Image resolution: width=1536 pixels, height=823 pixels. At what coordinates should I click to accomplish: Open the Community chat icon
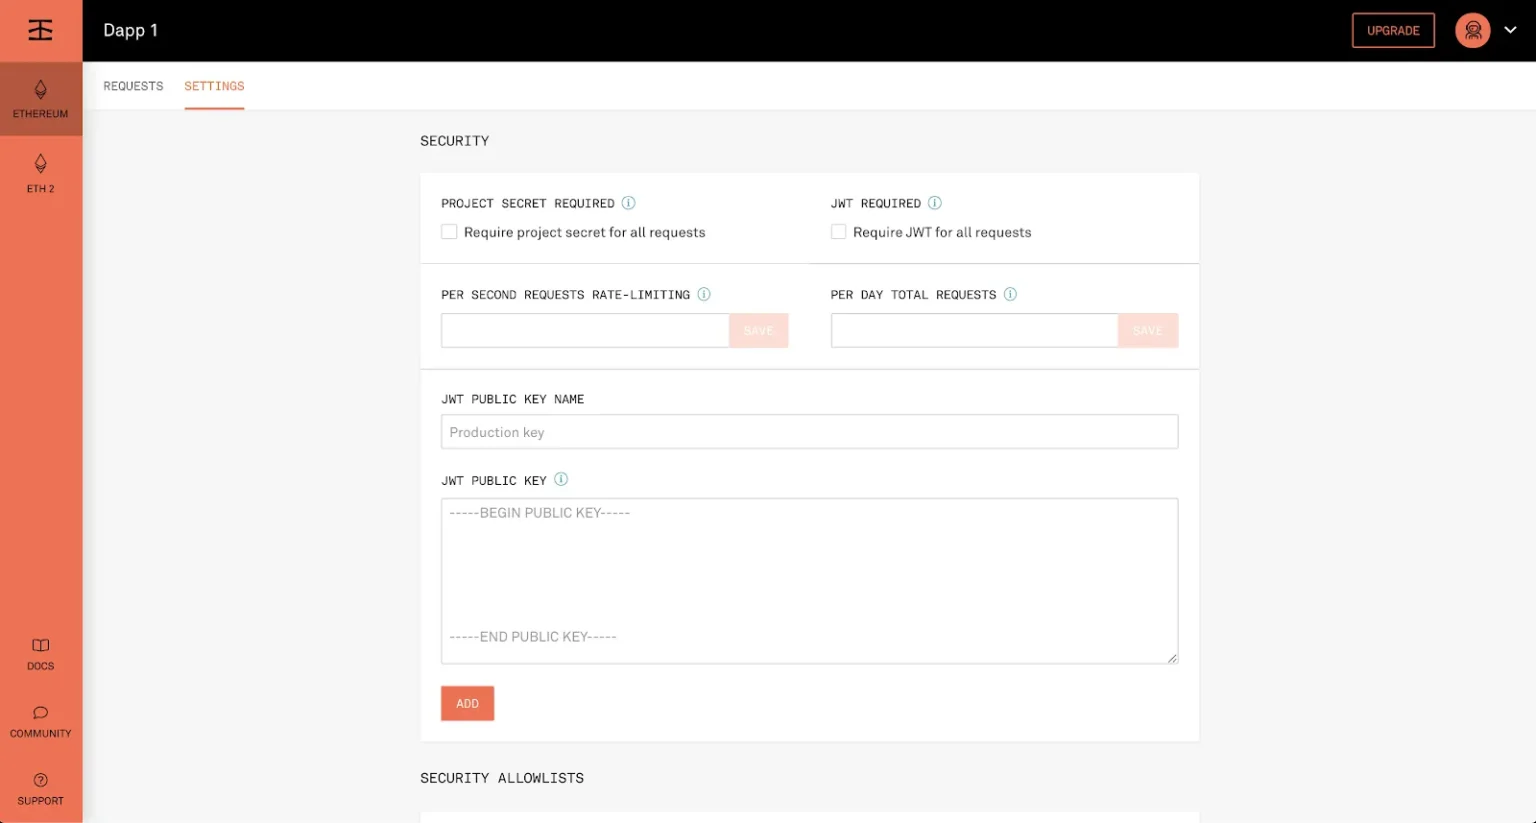(40, 713)
